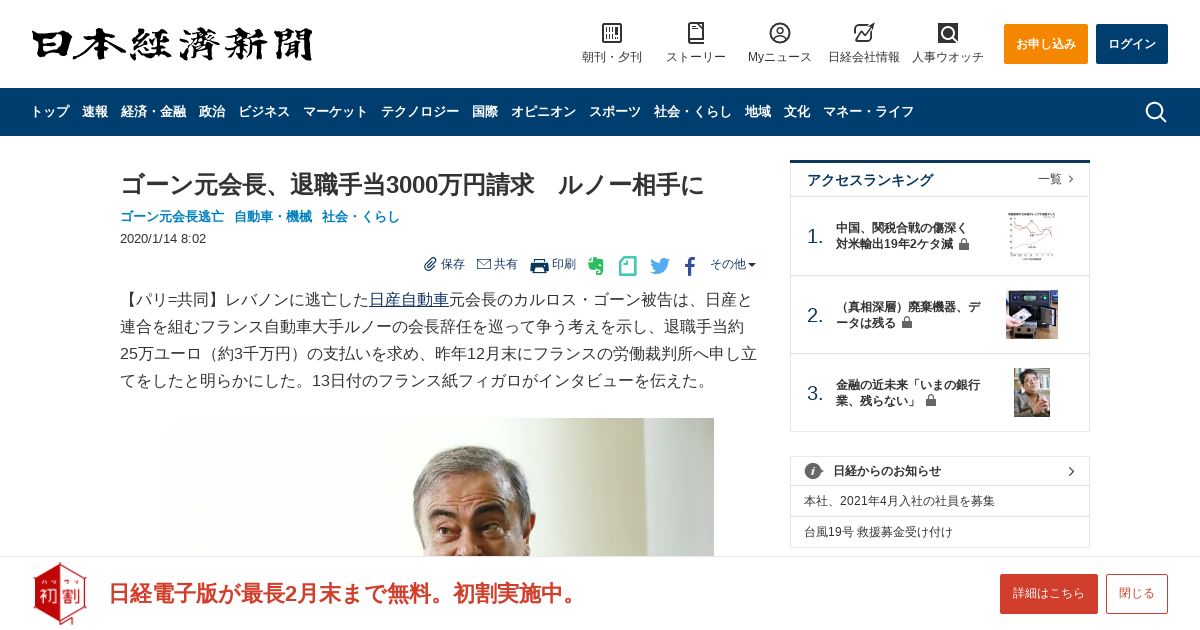Open the 人事ウオッチ search icon
Screen dimensions: 1200x630
pyautogui.click(x=948, y=33)
